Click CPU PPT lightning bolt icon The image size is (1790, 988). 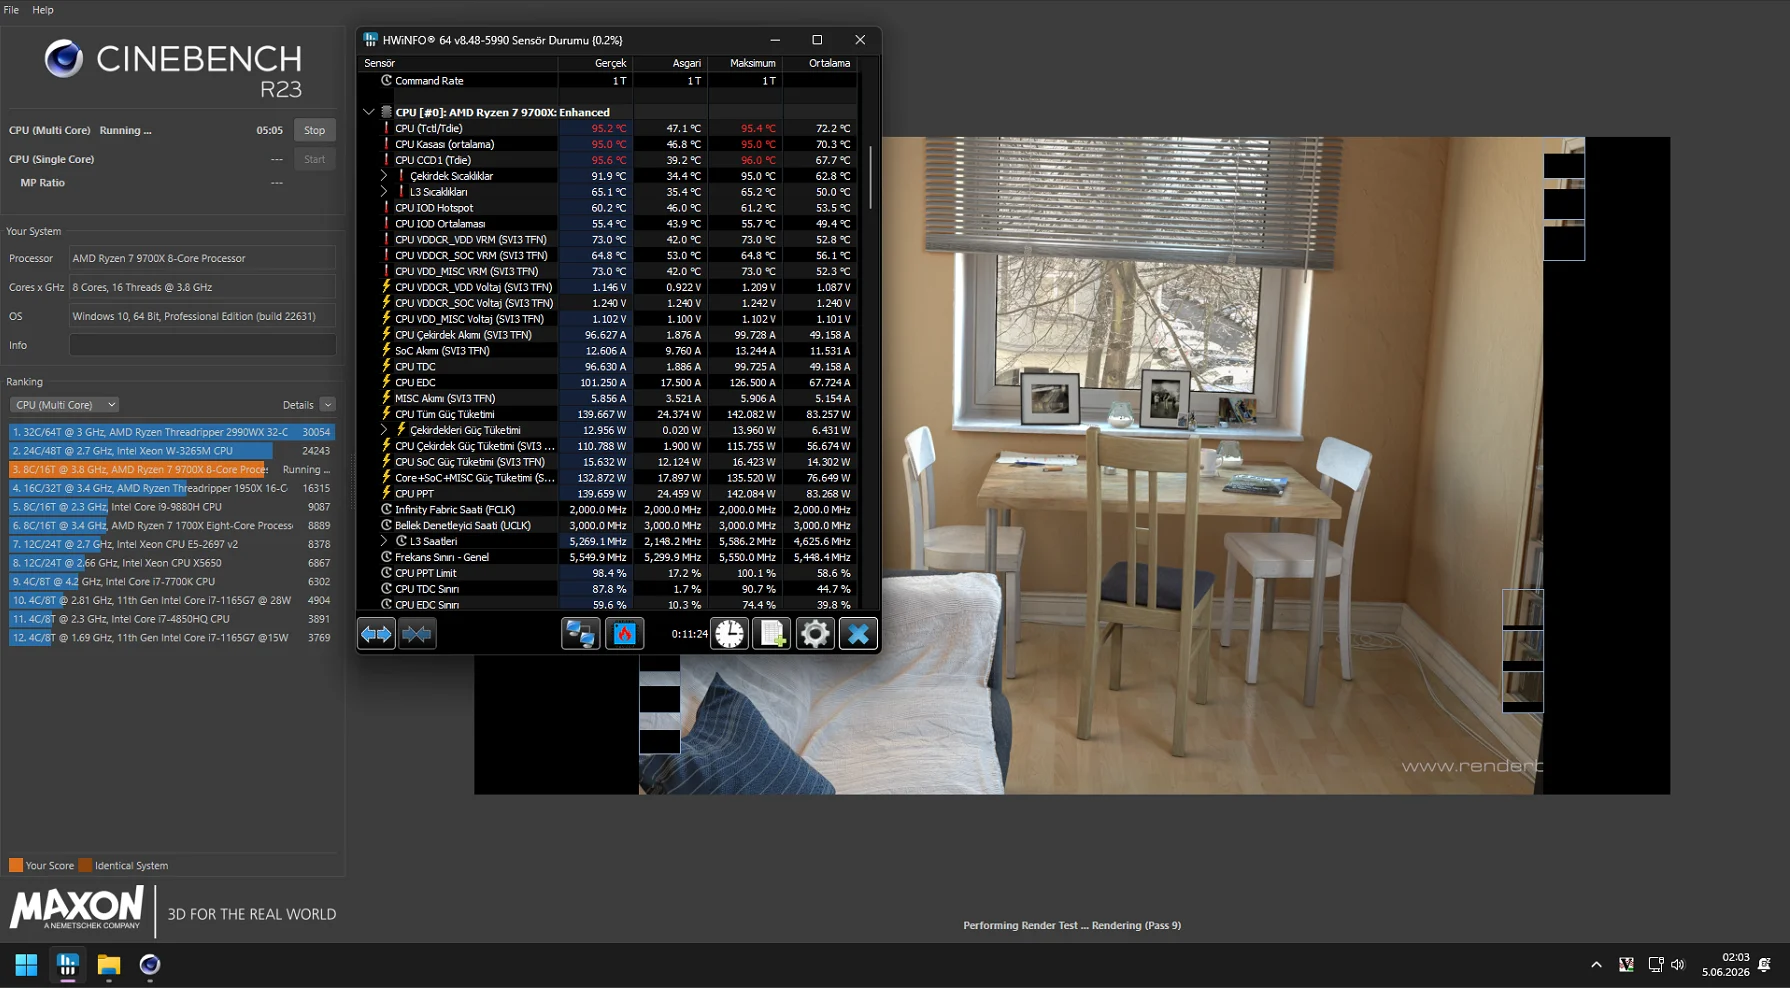click(387, 493)
